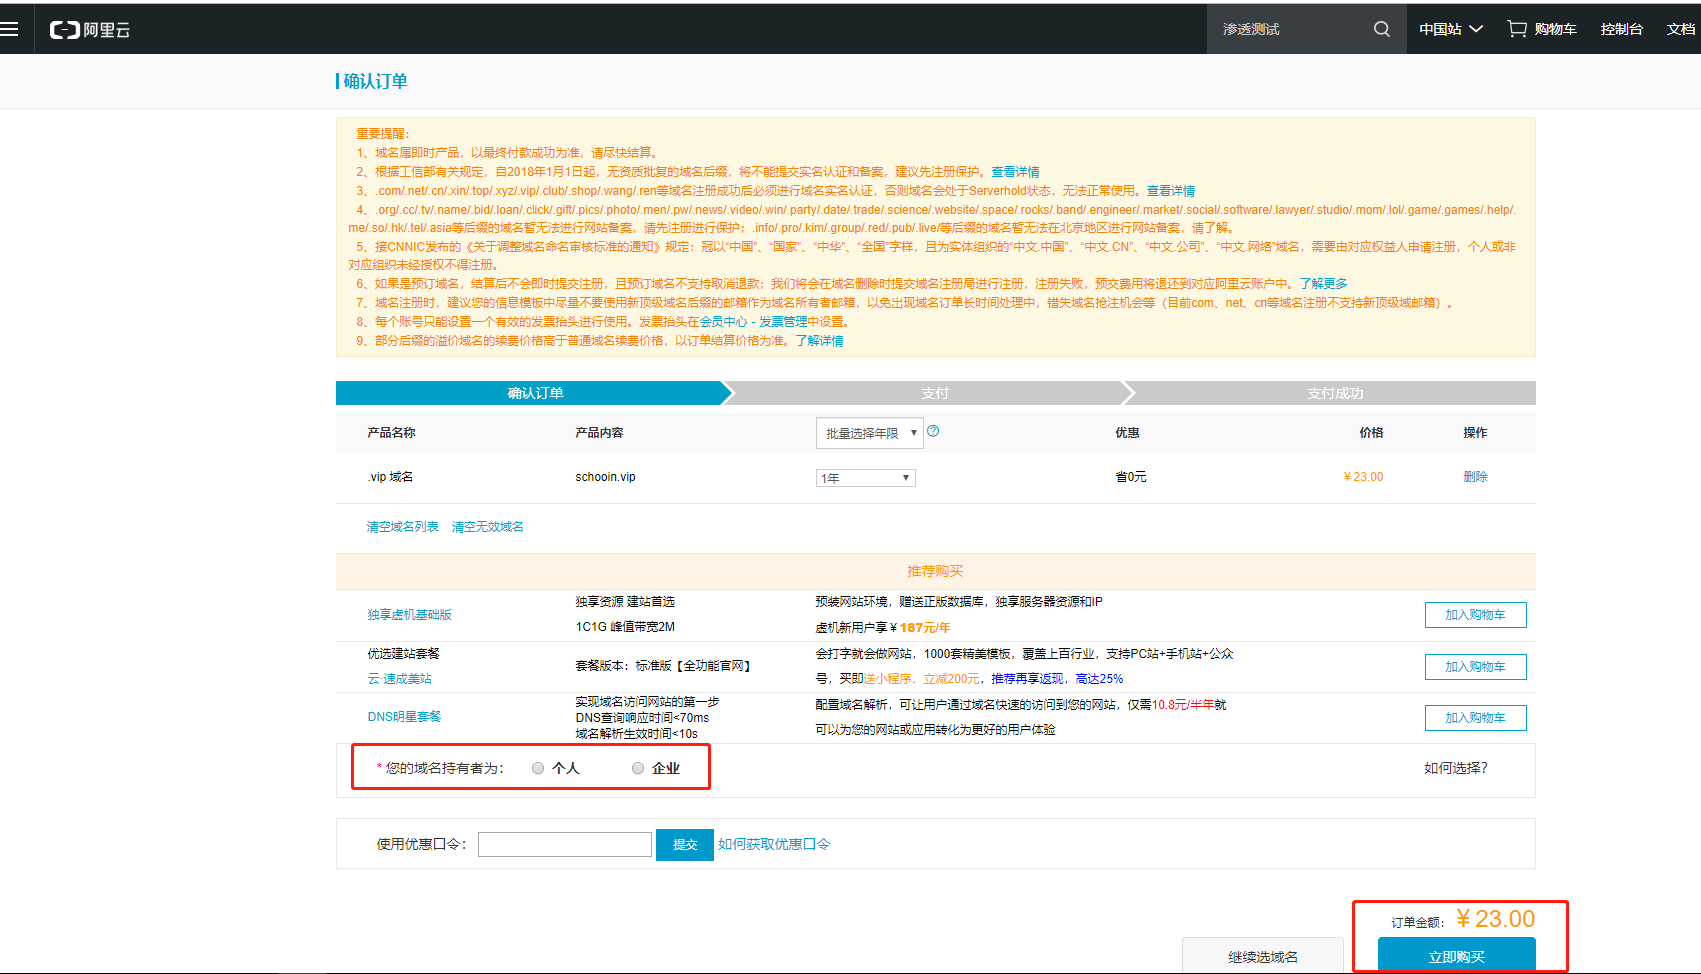Click the search box with 渗透测试

[x=1290, y=29]
